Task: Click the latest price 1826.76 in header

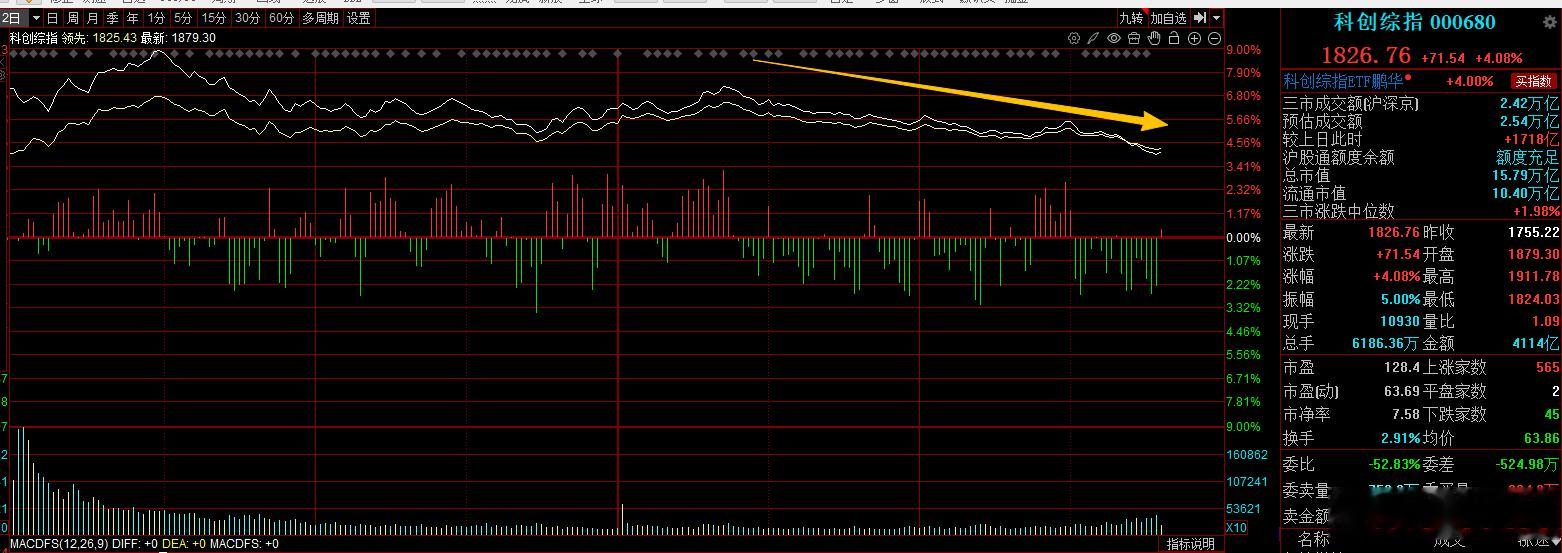Action: [1366, 56]
